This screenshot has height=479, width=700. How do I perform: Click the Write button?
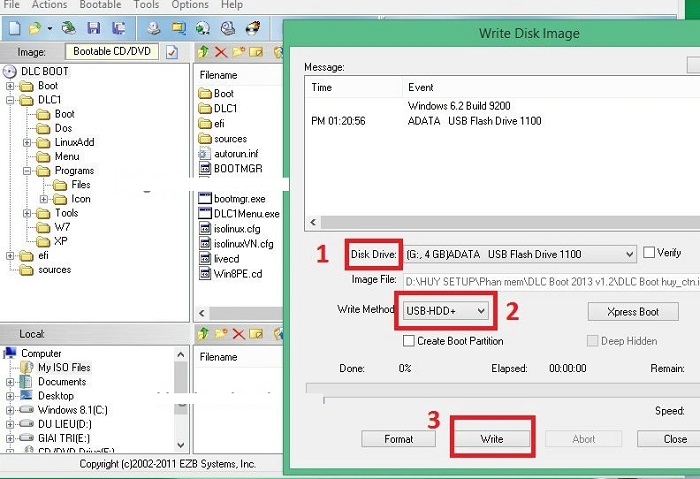tap(491, 439)
